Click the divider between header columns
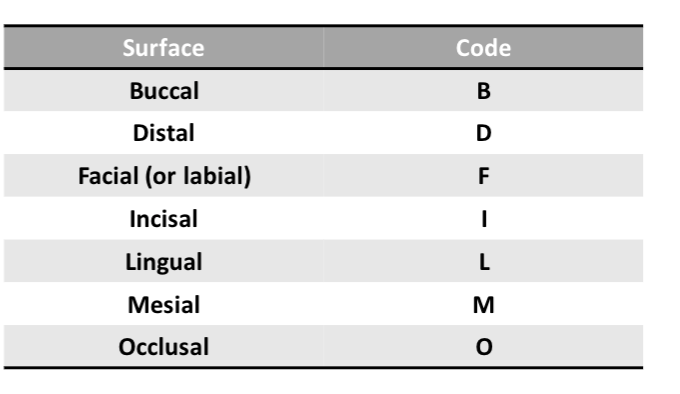 tap(324, 47)
